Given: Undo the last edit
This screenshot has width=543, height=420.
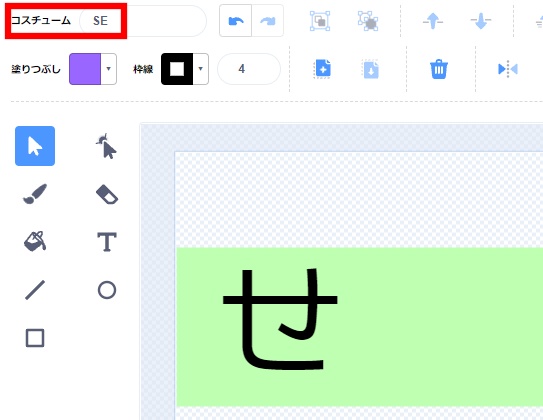Looking at the screenshot, I should pos(235,21).
